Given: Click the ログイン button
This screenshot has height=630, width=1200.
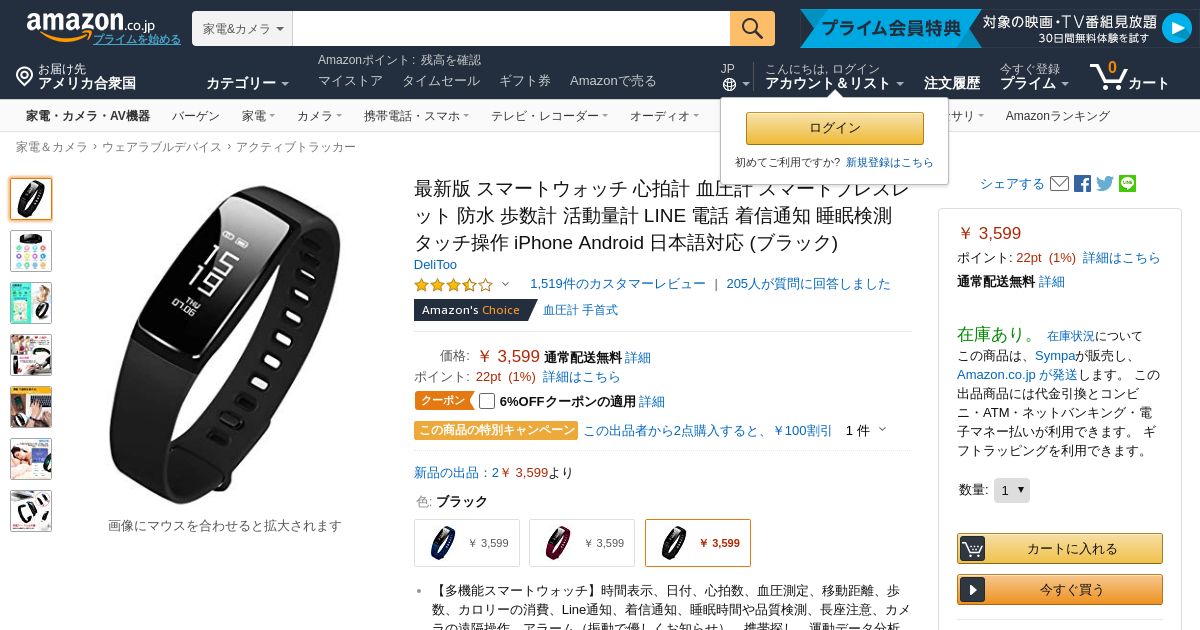Looking at the screenshot, I should pos(835,128).
